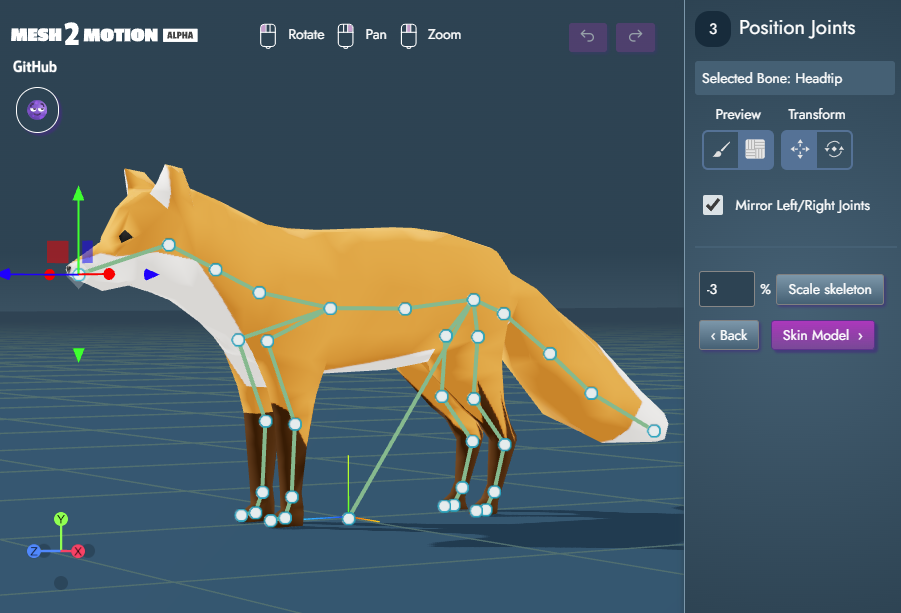Click the scale percentage input field

coord(726,289)
